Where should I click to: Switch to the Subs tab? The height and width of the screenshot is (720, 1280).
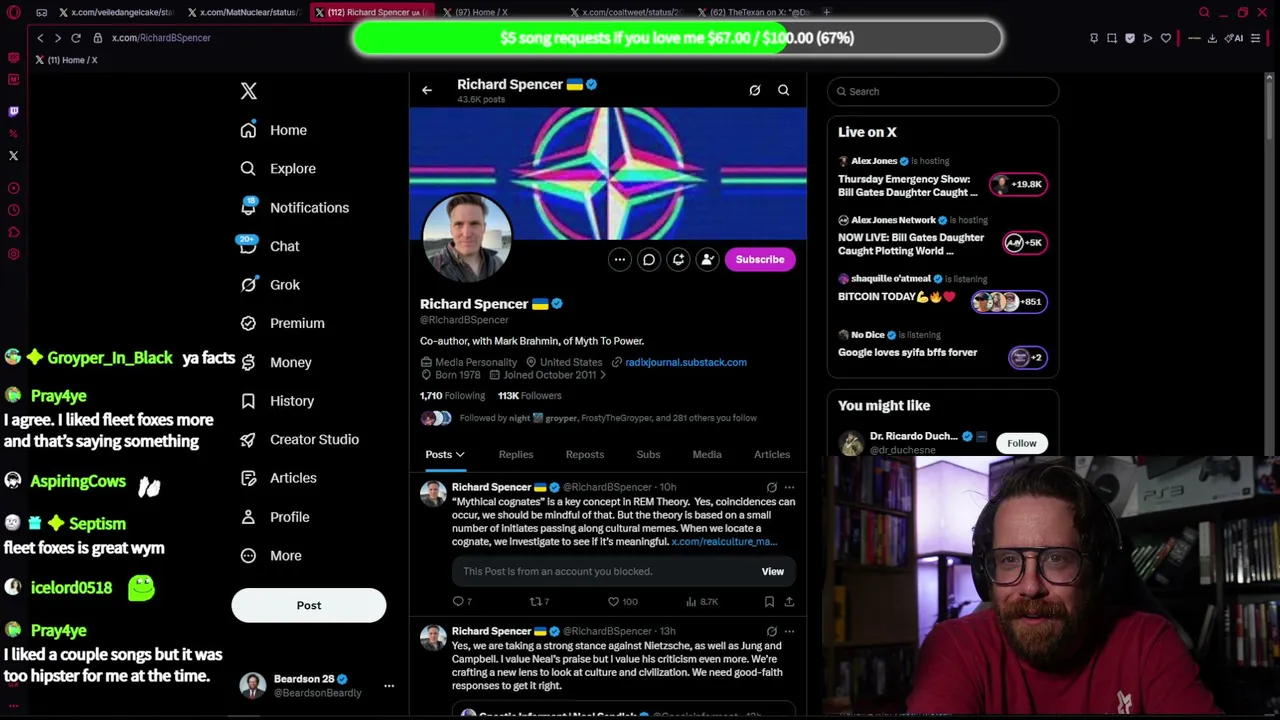(x=648, y=455)
